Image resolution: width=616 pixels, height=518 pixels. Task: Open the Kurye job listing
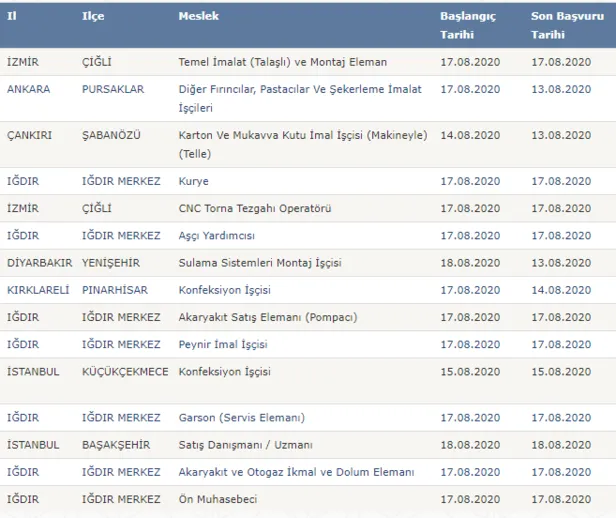click(193, 181)
